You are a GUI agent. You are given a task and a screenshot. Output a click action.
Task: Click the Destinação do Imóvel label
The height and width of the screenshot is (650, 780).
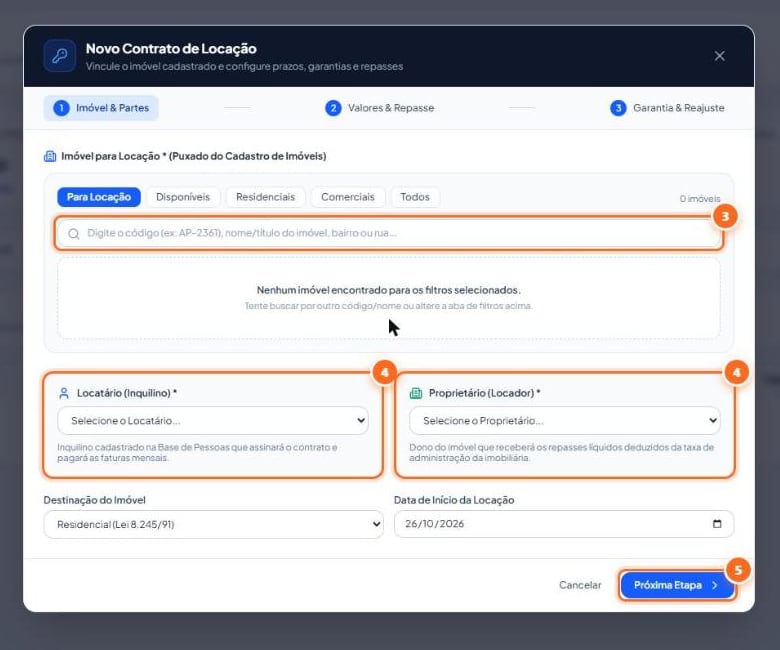coord(95,500)
